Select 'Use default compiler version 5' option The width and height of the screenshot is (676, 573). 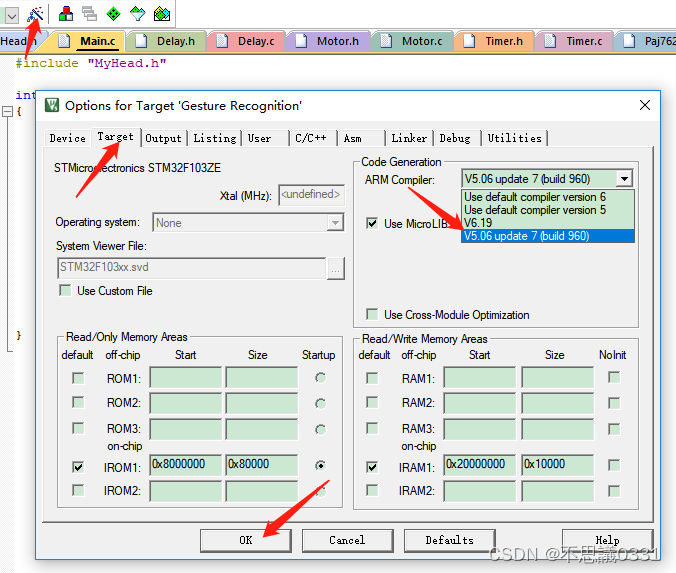[x=548, y=210]
